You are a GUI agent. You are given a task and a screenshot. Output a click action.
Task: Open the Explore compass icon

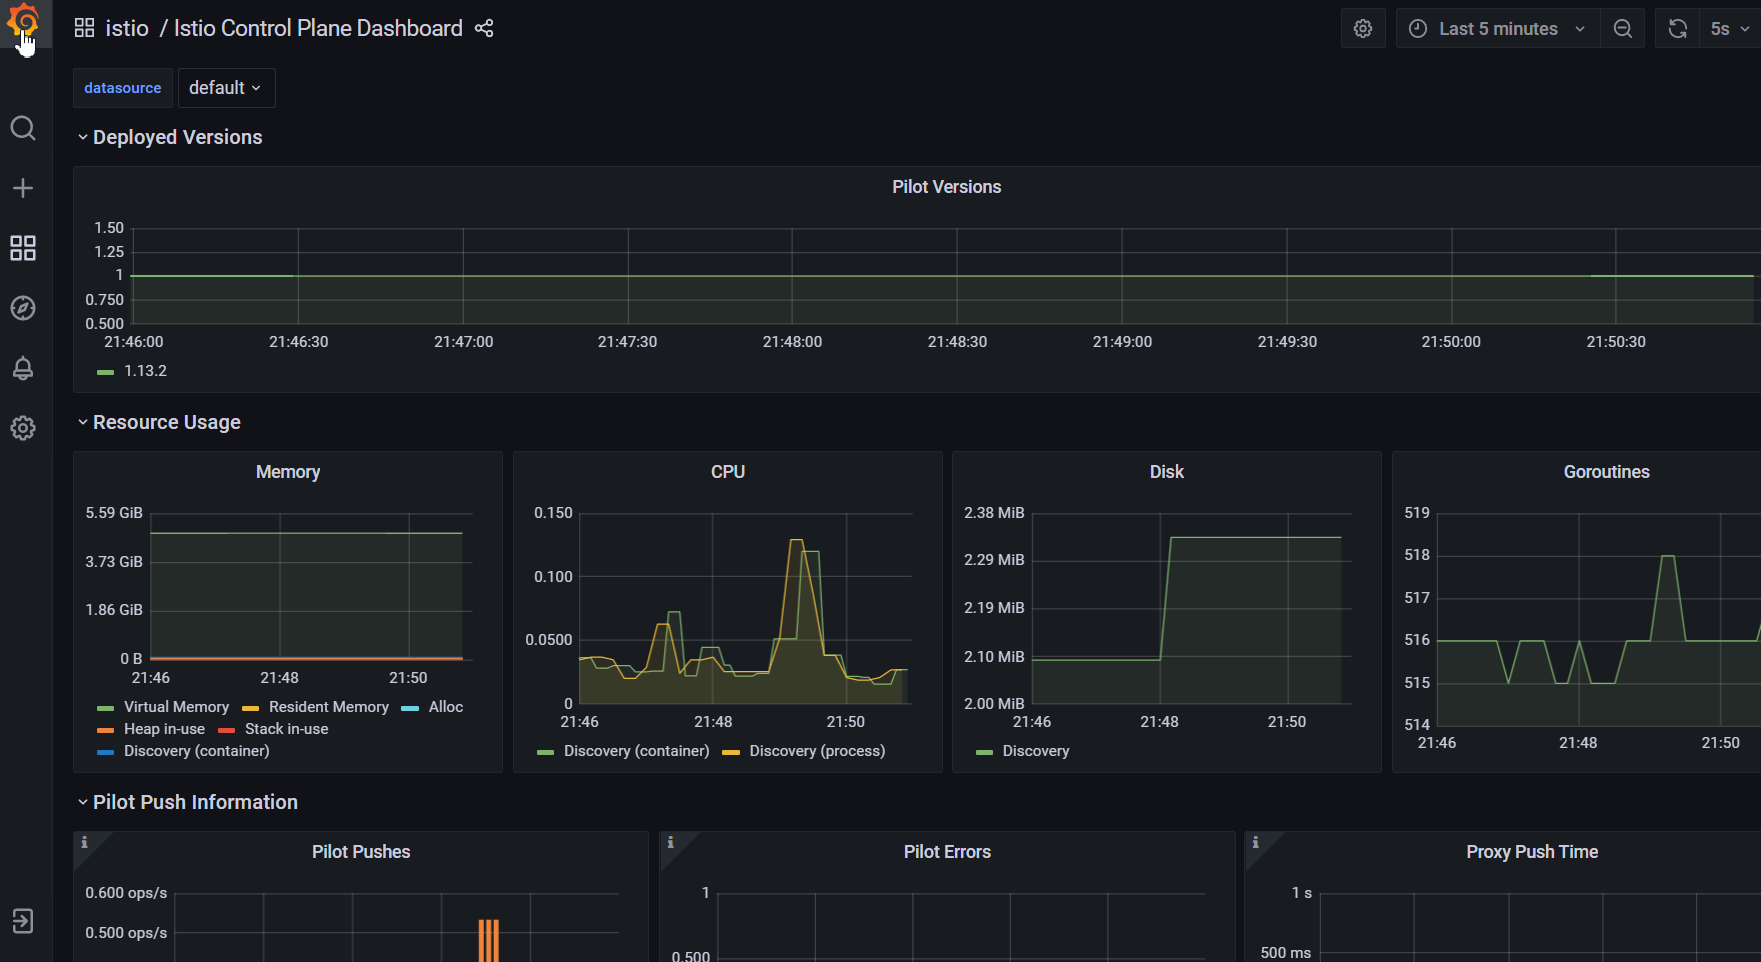[23, 308]
